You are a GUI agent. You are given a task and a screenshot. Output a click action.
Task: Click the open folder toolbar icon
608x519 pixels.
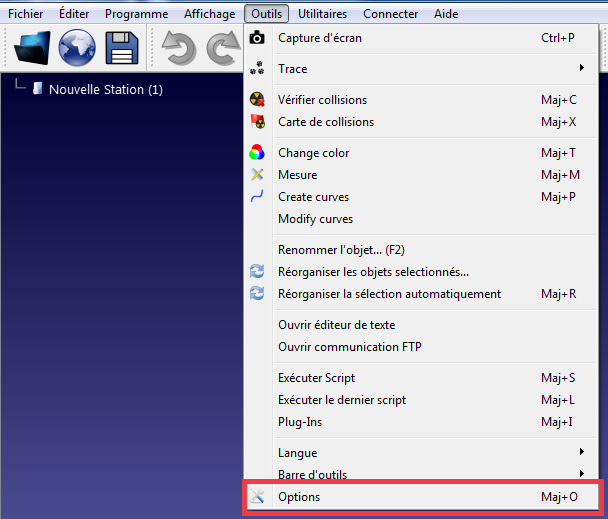pos(32,48)
